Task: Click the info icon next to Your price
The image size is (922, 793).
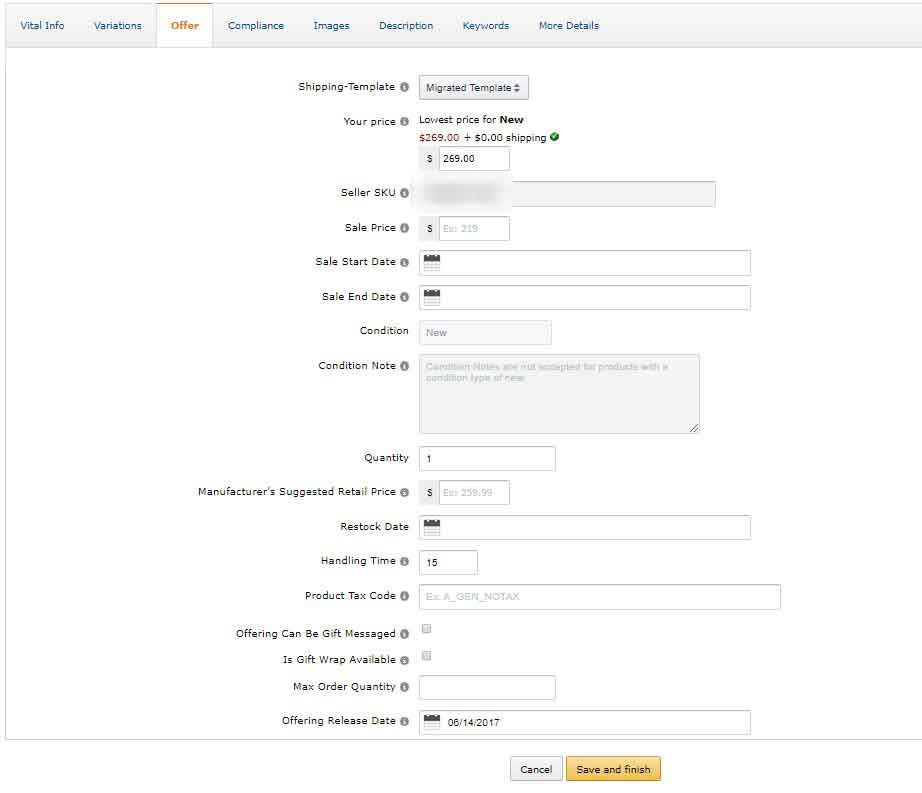Action: click(x=404, y=121)
